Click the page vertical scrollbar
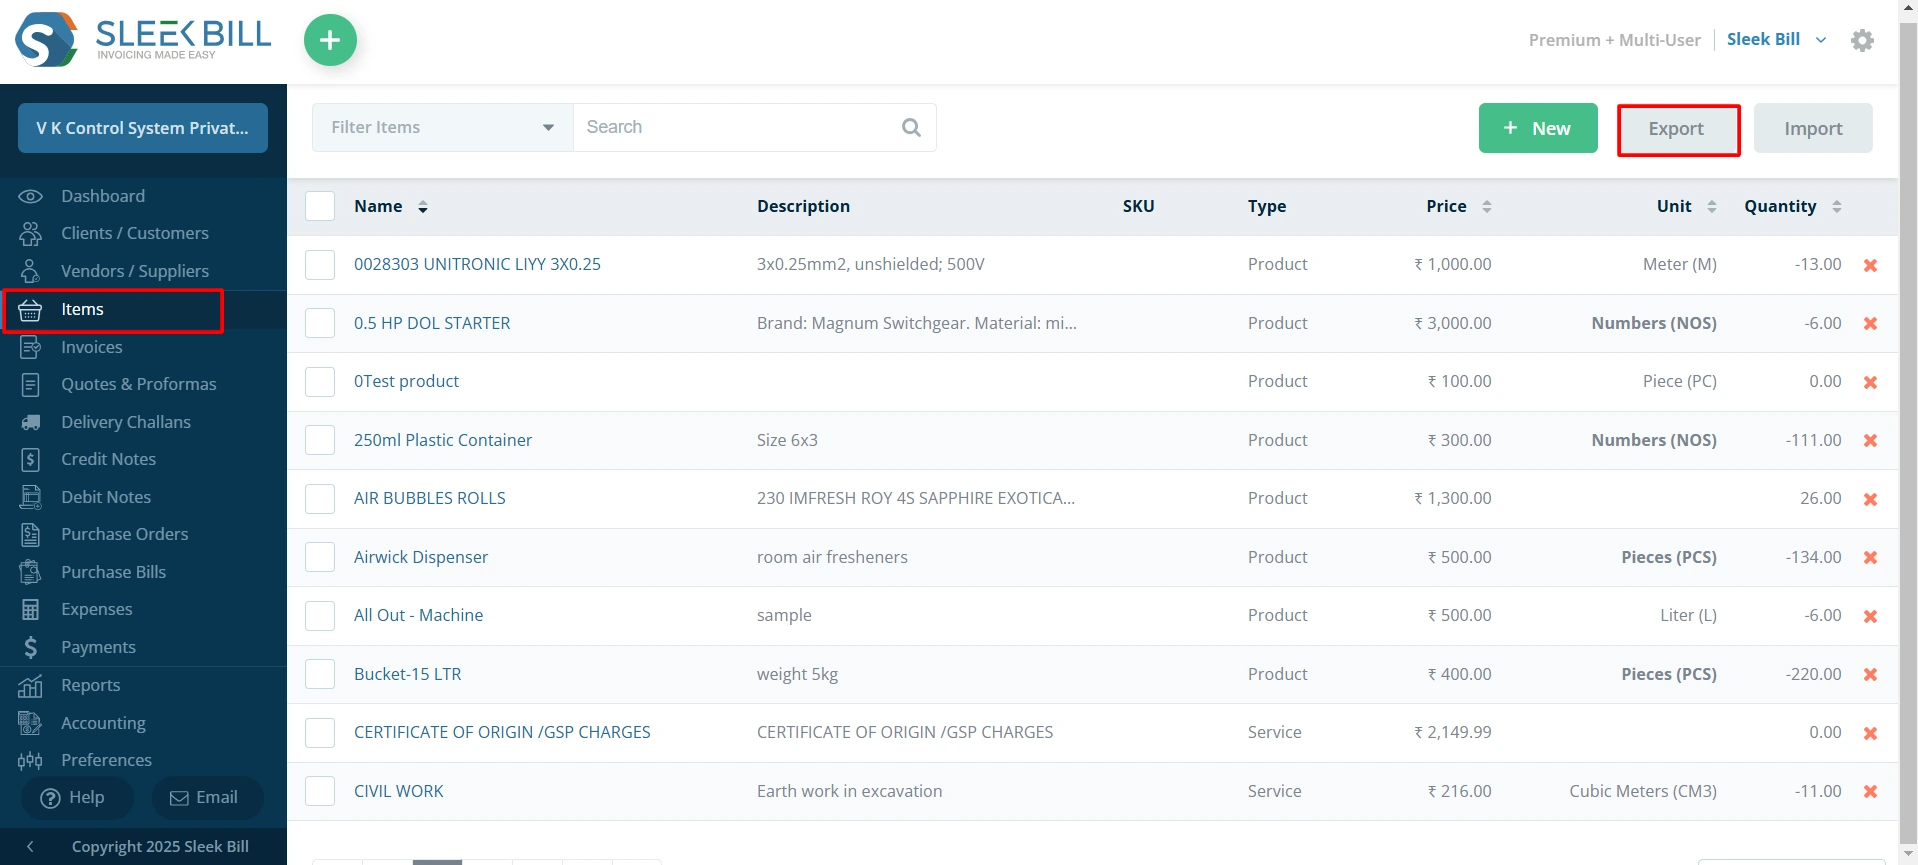This screenshot has height=865, width=1918. (1908, 432)
